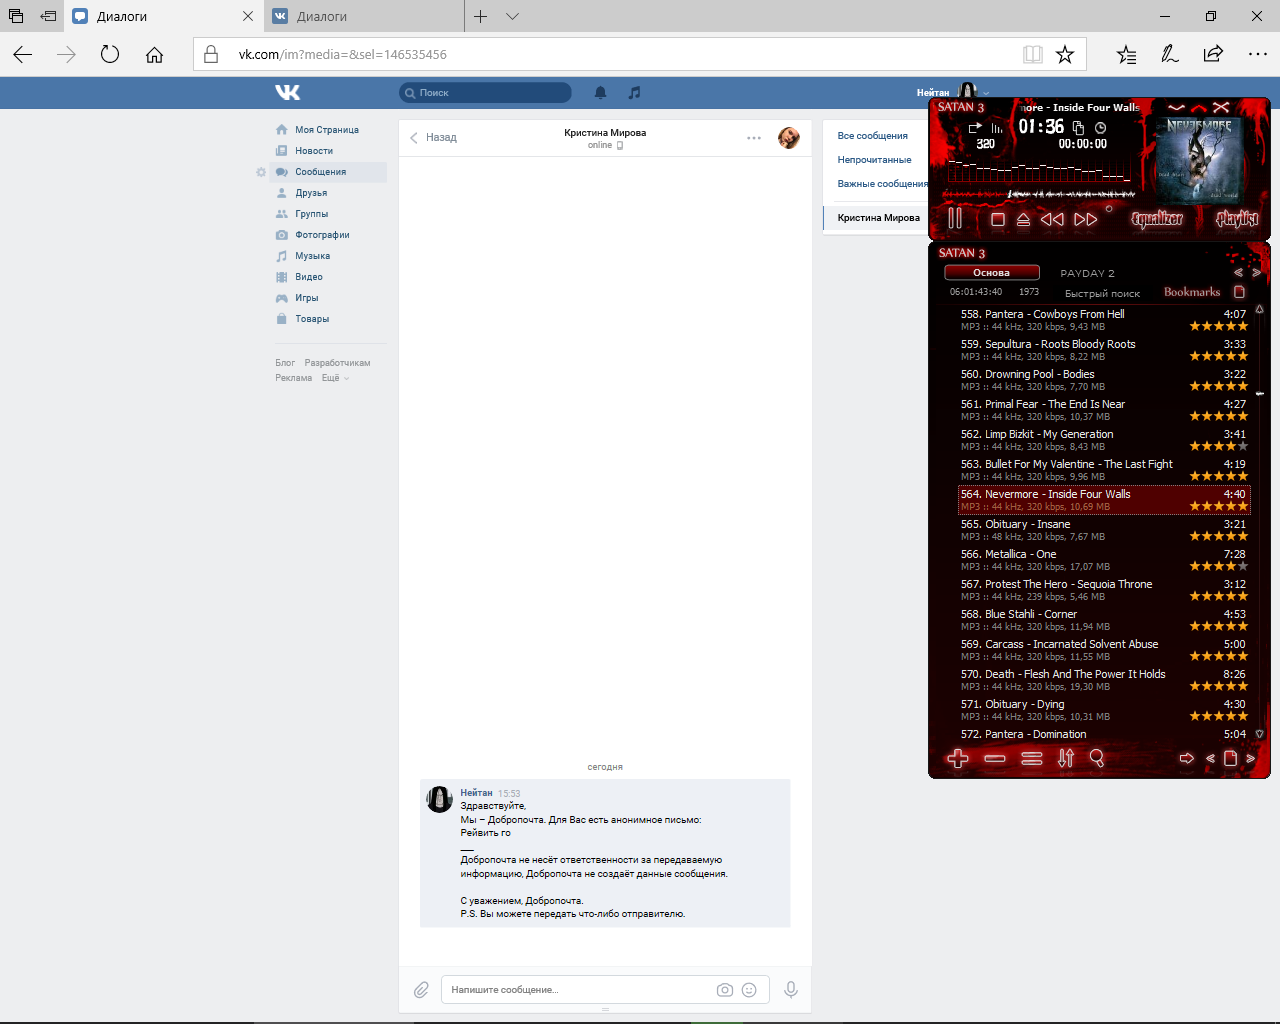Image resolution: width=1280 pixels, height=1024 pixels.
Task: Click the VK search field
Action: click(x=485, y=93)
